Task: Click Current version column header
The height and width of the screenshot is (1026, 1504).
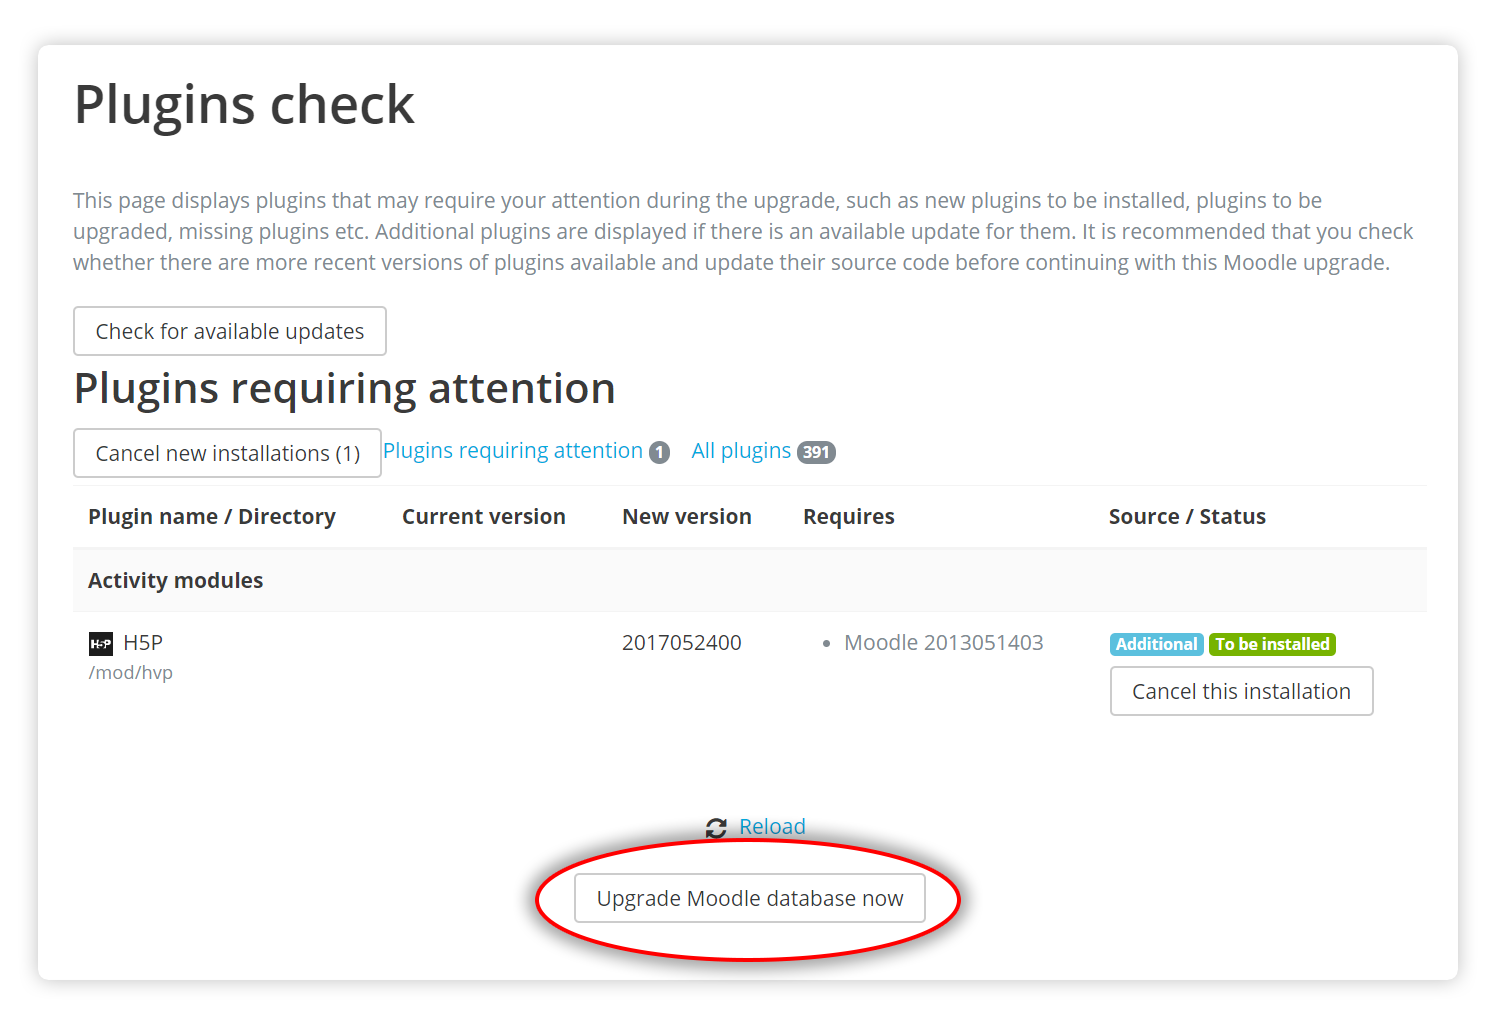Action: (484, 517)
